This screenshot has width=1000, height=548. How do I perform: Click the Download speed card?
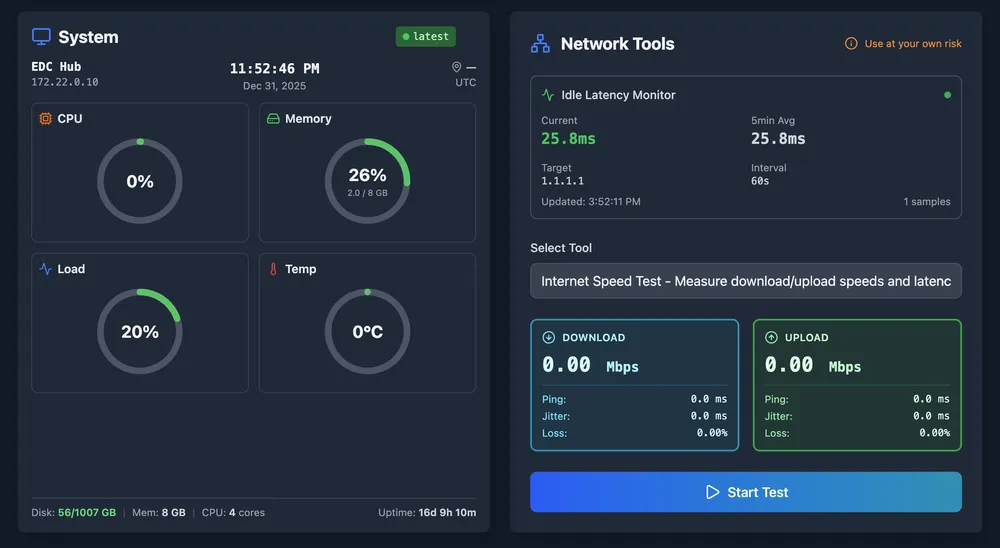pos(635,385)
